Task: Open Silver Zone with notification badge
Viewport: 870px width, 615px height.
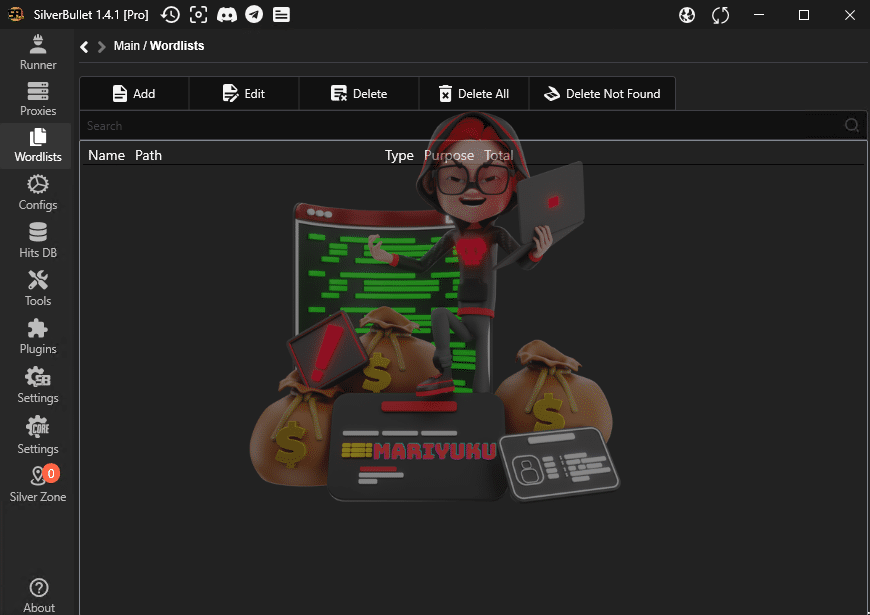Action: point(38,482)
